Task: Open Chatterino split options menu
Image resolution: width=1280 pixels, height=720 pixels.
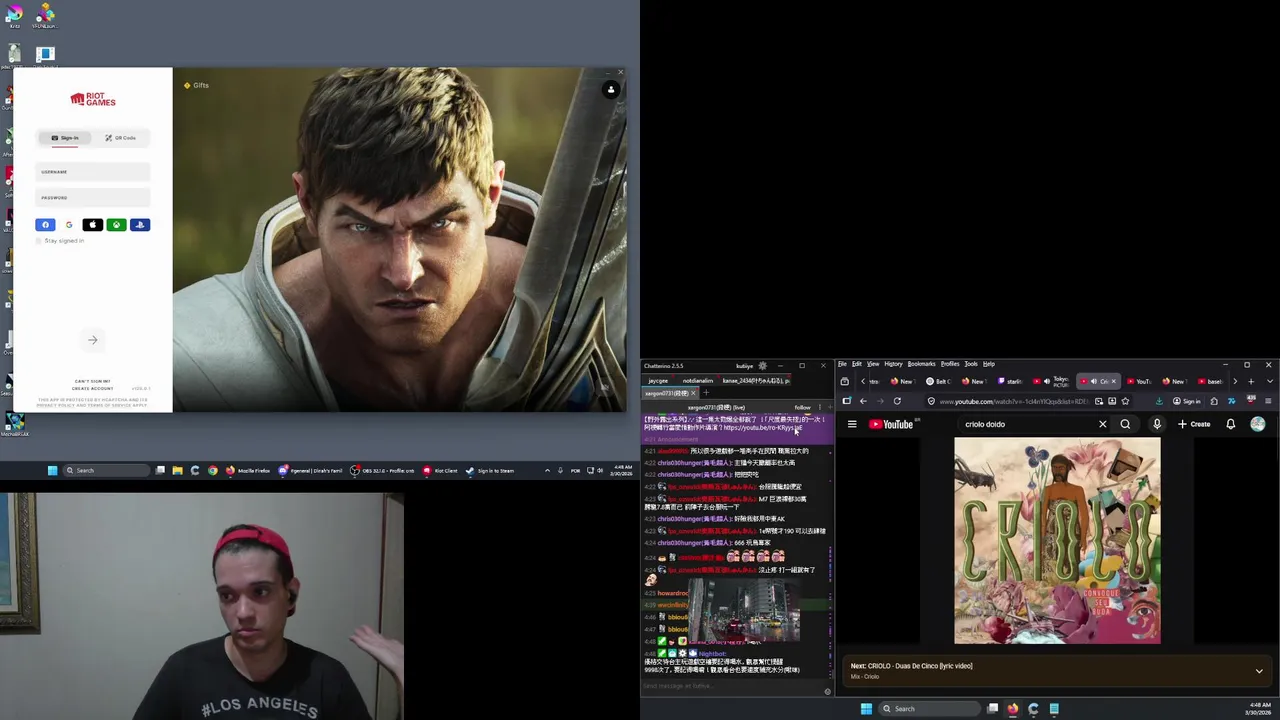Action: point(820,408)
